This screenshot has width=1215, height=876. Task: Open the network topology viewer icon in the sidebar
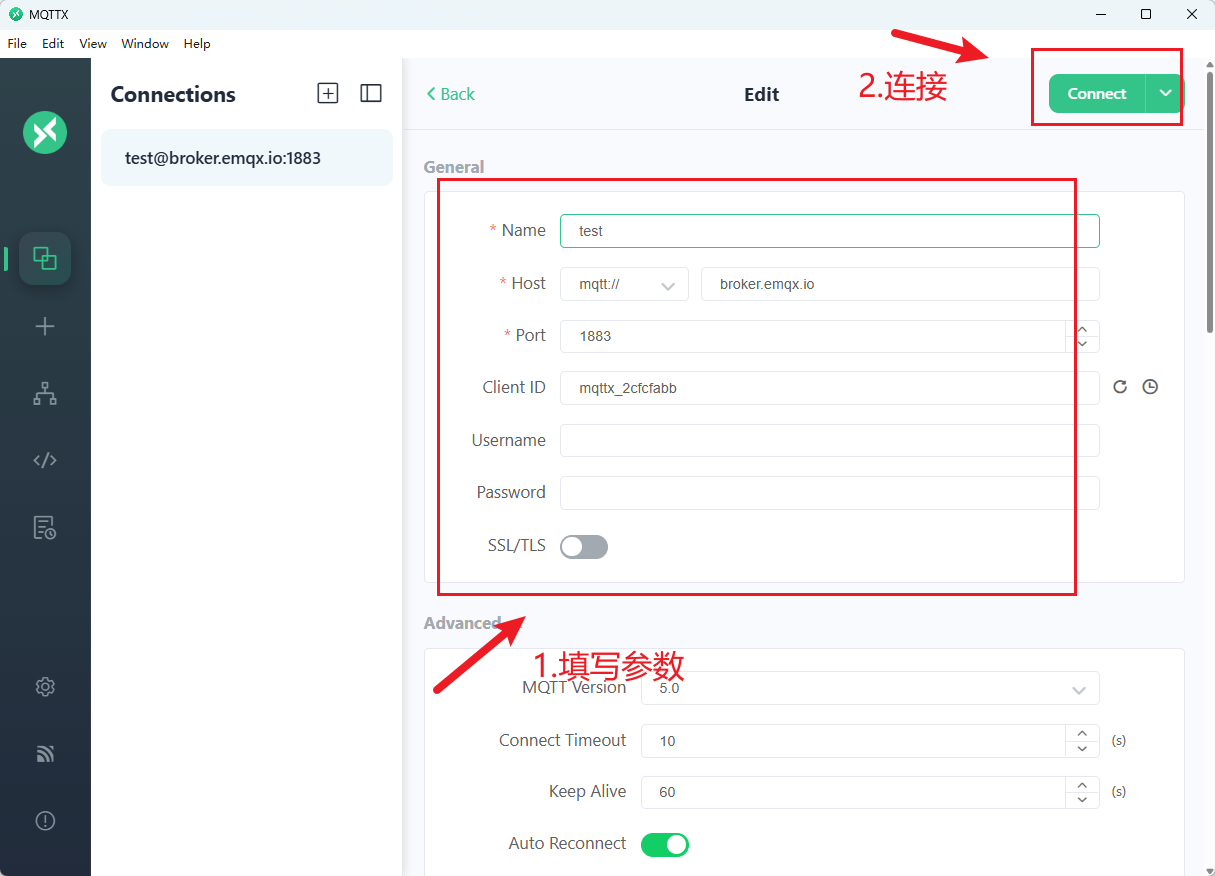45,394
